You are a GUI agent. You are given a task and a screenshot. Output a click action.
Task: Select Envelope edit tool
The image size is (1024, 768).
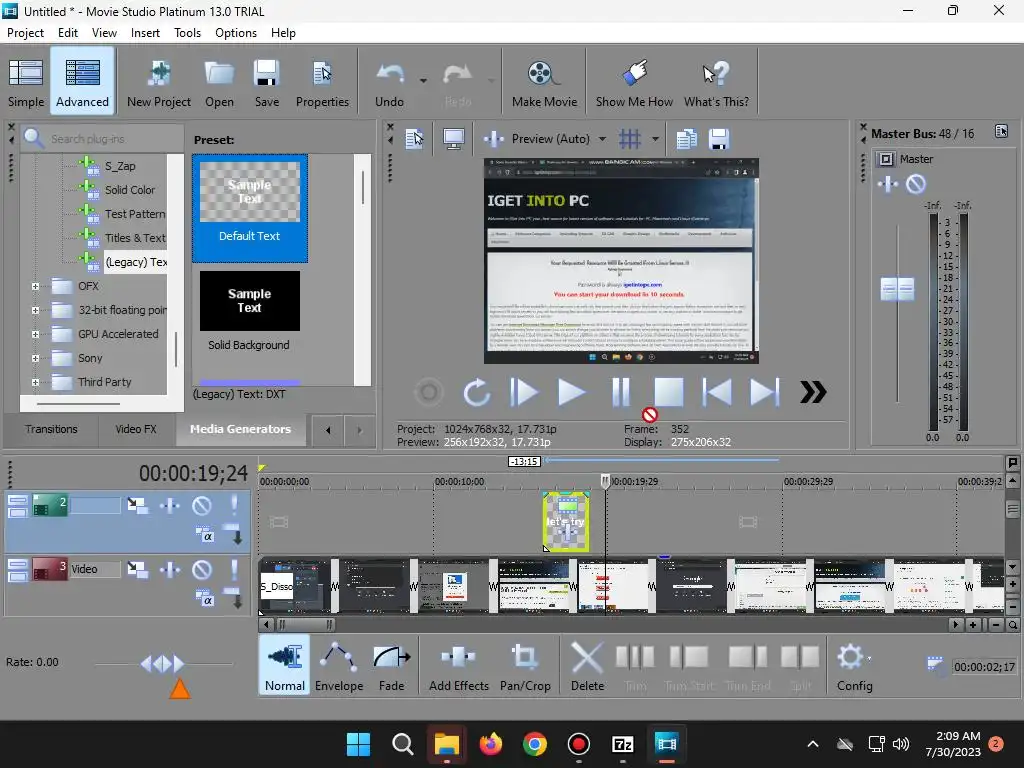click(x=339, y=666)
